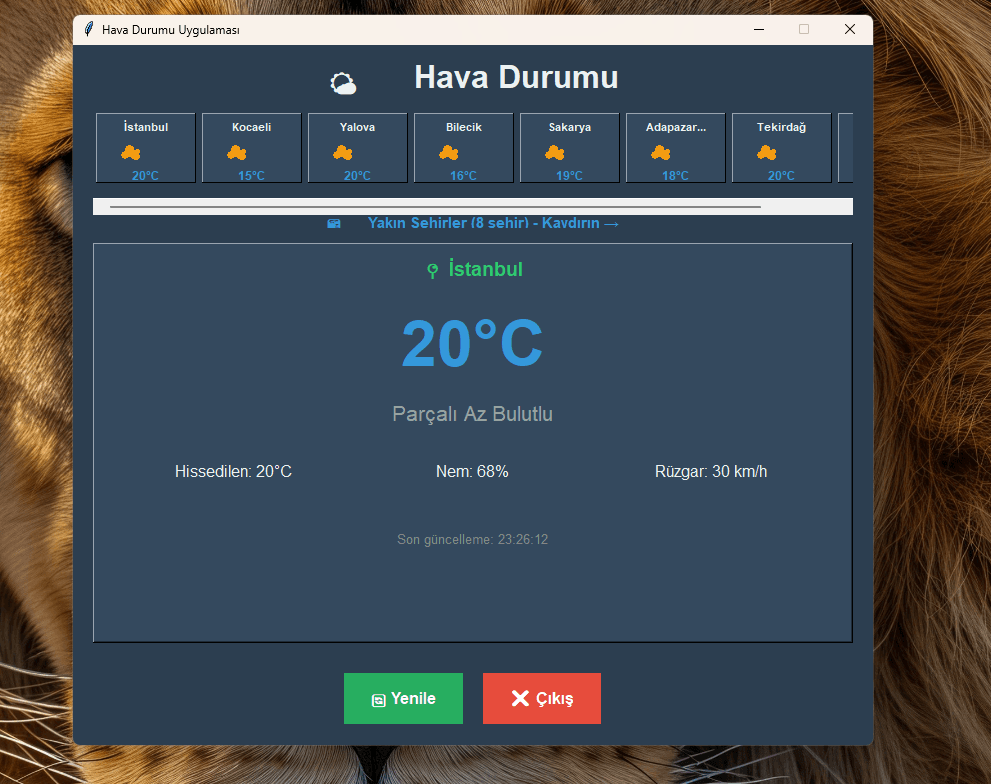
Task: Click the Hava Durumu main heading
Action: point(516,77)
